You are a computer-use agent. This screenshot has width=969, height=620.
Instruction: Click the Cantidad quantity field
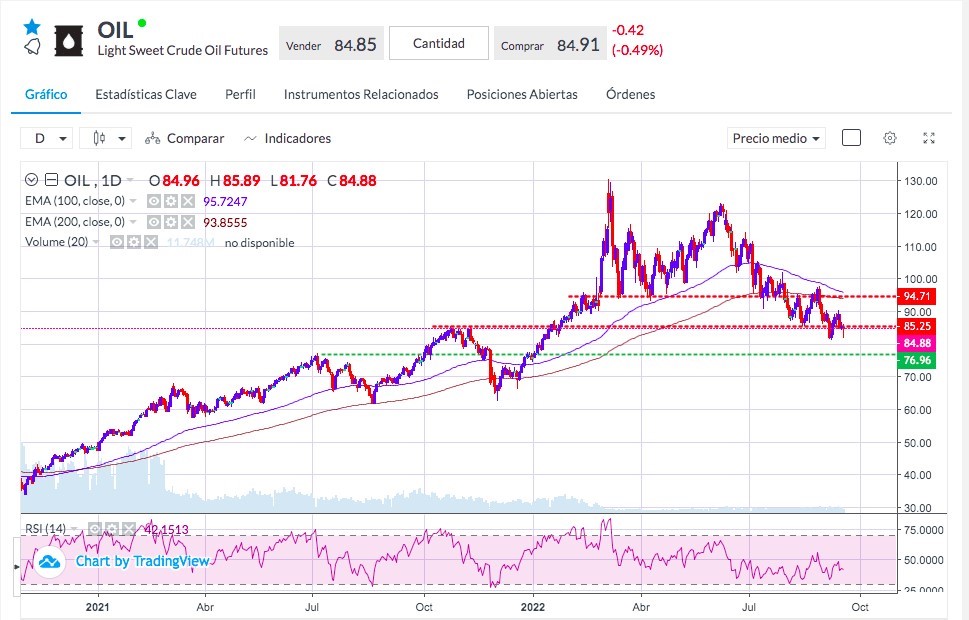(439, 43)
